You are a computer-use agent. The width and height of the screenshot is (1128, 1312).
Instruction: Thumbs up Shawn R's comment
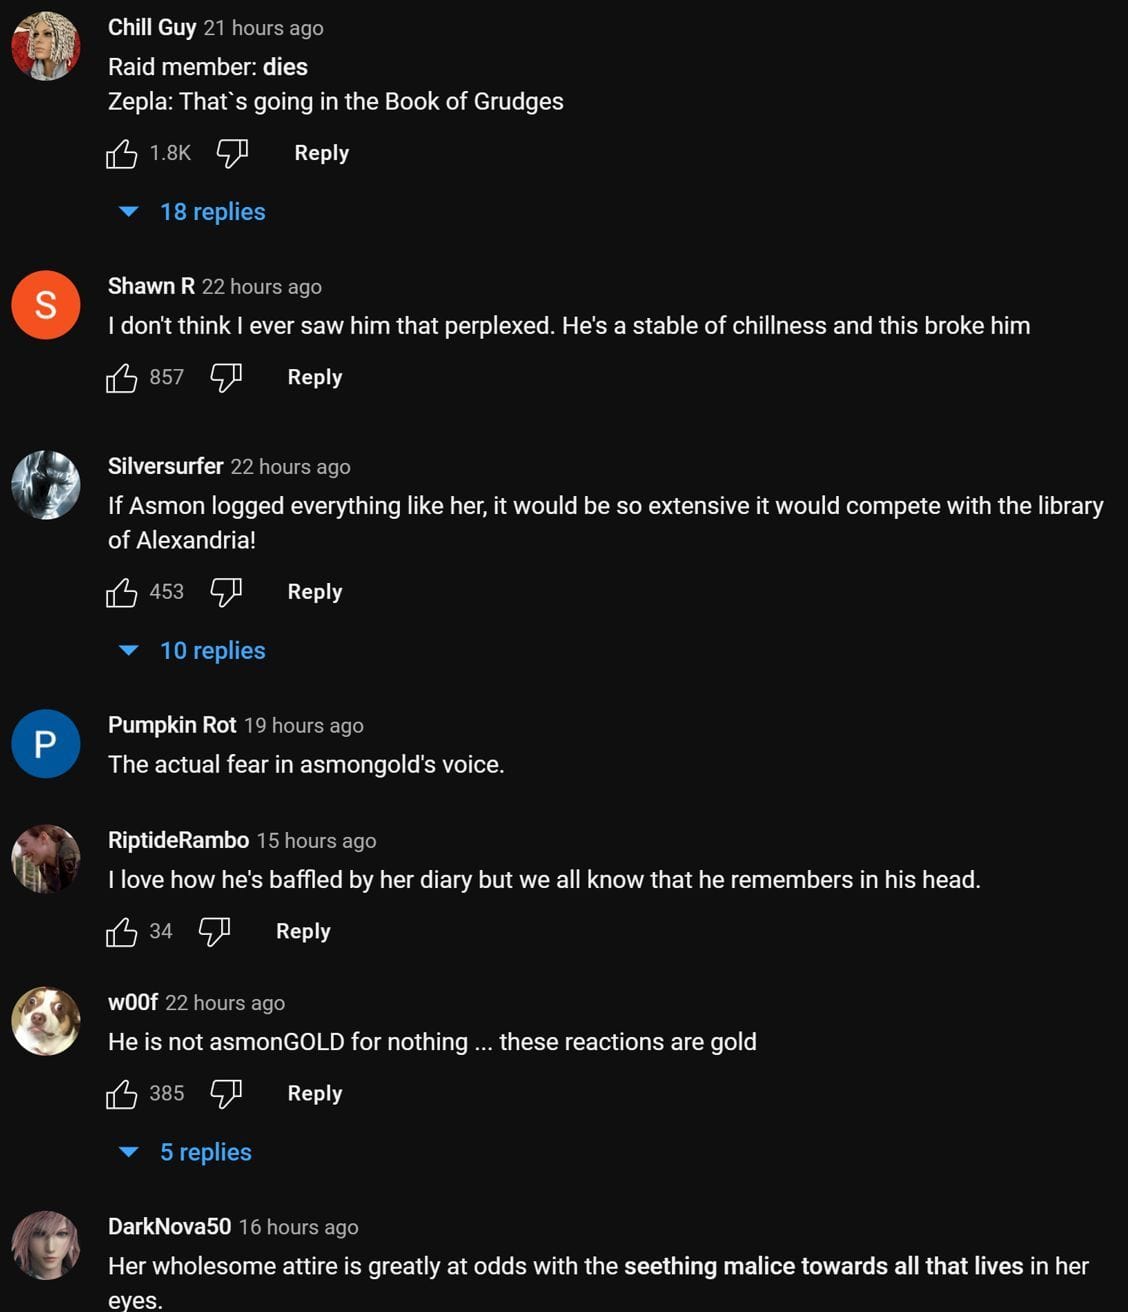(x=122, y=377)
